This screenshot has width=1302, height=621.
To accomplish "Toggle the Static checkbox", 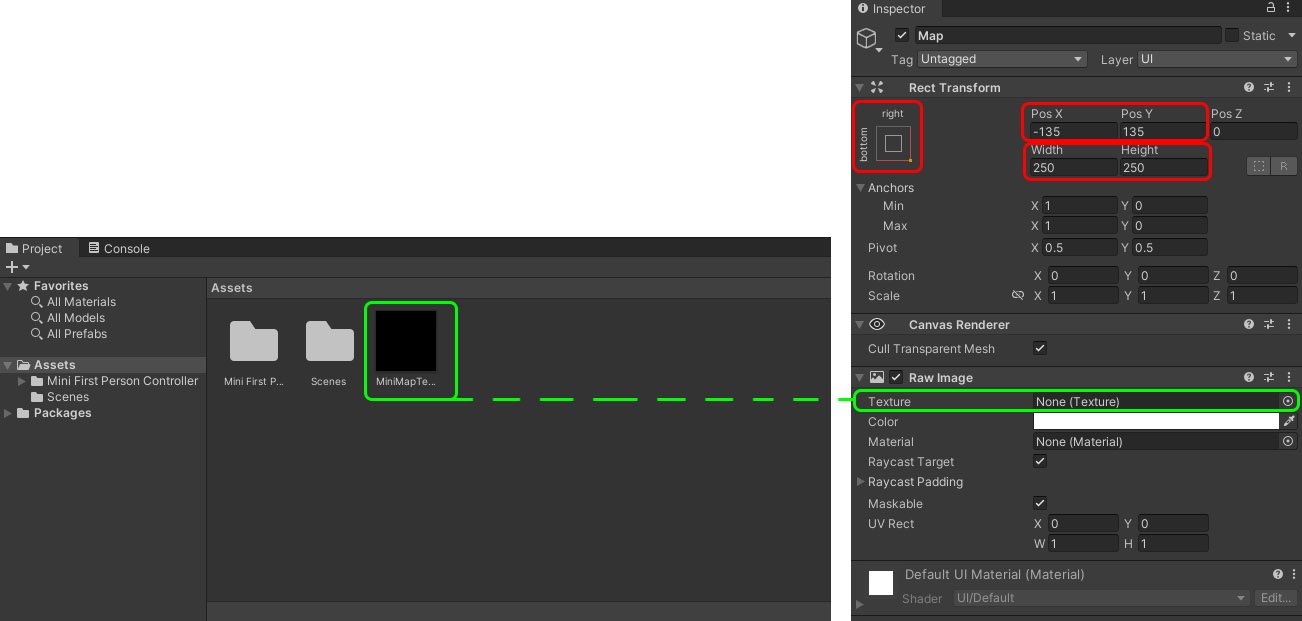I will pyautogui.click(x=1232, y=35).
